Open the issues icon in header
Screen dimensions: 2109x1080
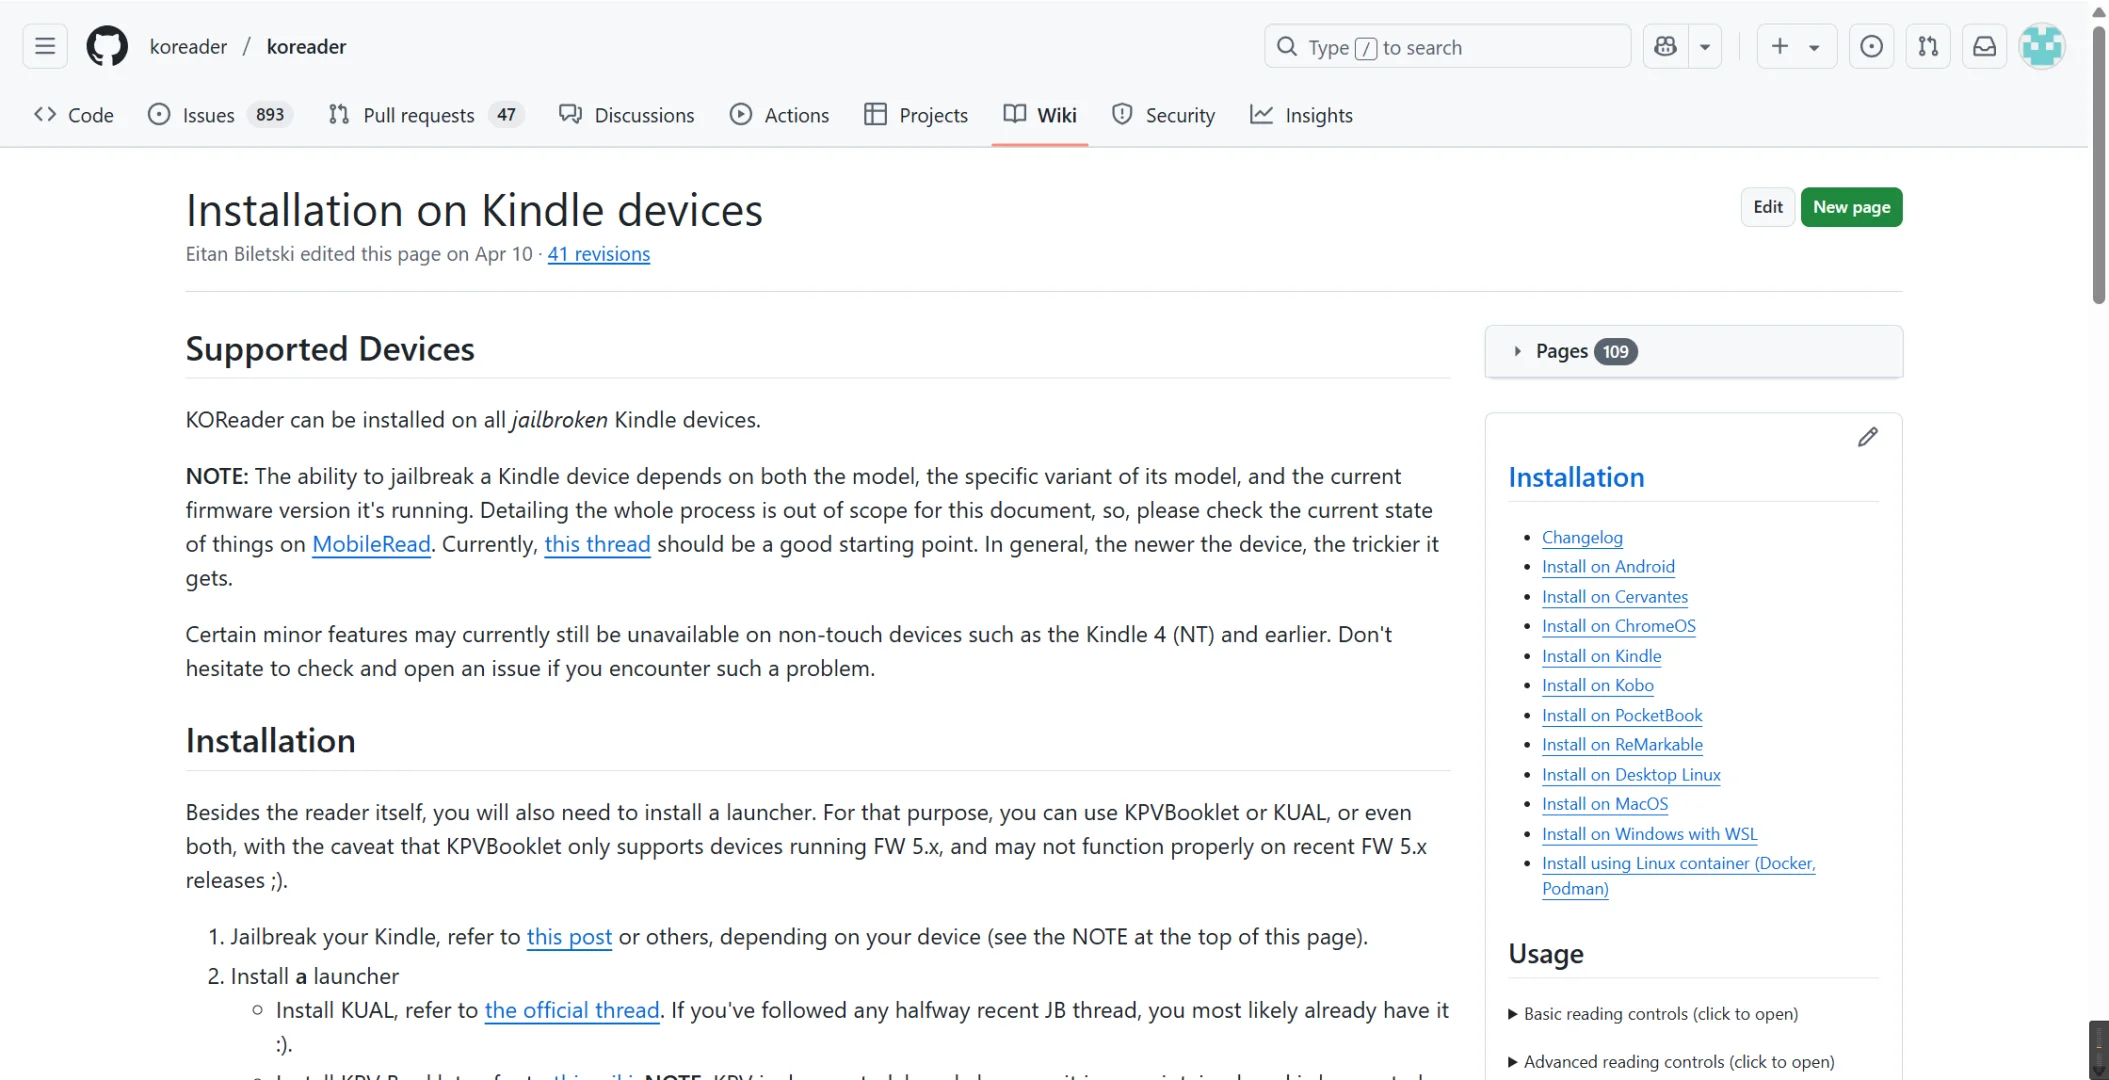click(1871, 46)
